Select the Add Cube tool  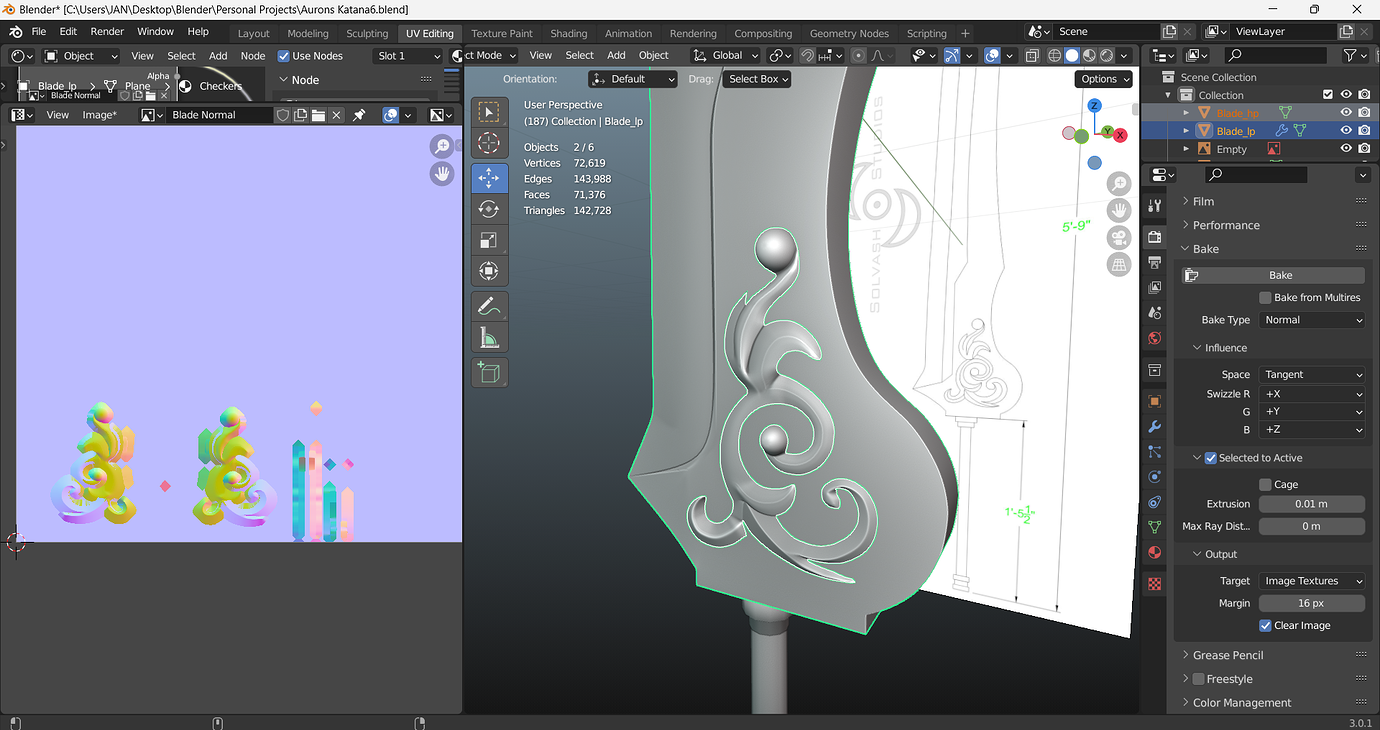click(489, 373)
